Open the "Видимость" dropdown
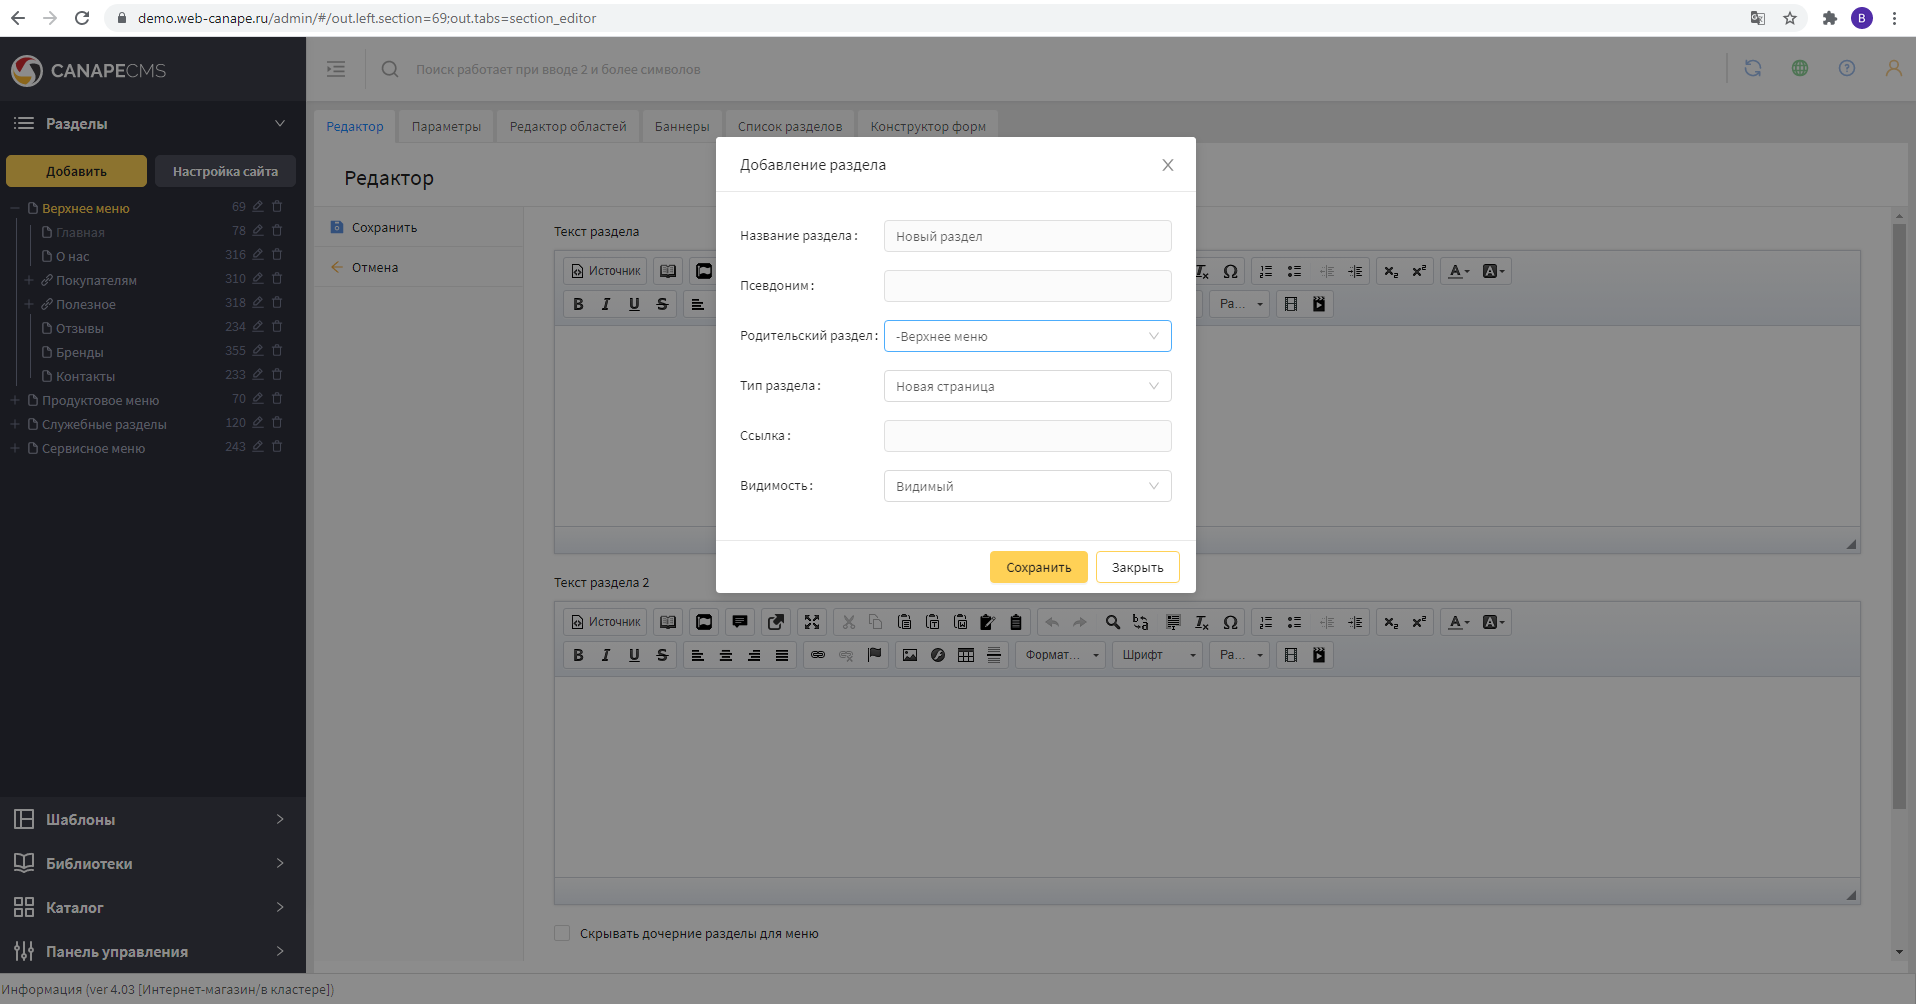 (x=1027, y=486)
